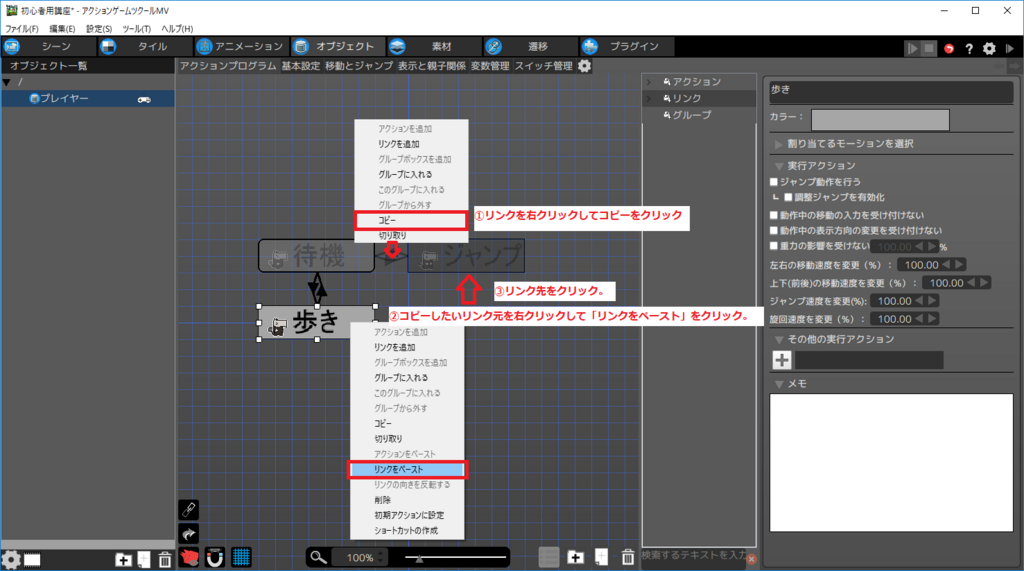This screenshot has width=1024, height=571.
Task: Clear the search text with red X
Action: 752,559
